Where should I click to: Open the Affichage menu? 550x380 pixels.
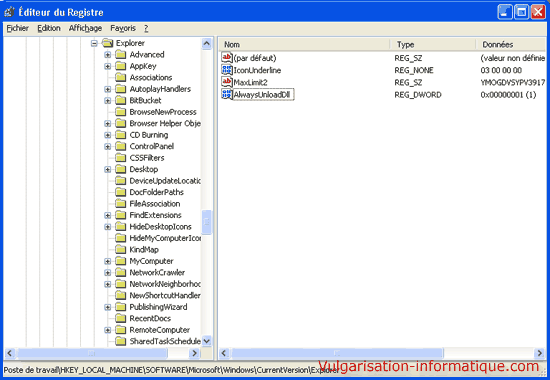(85, 28)
